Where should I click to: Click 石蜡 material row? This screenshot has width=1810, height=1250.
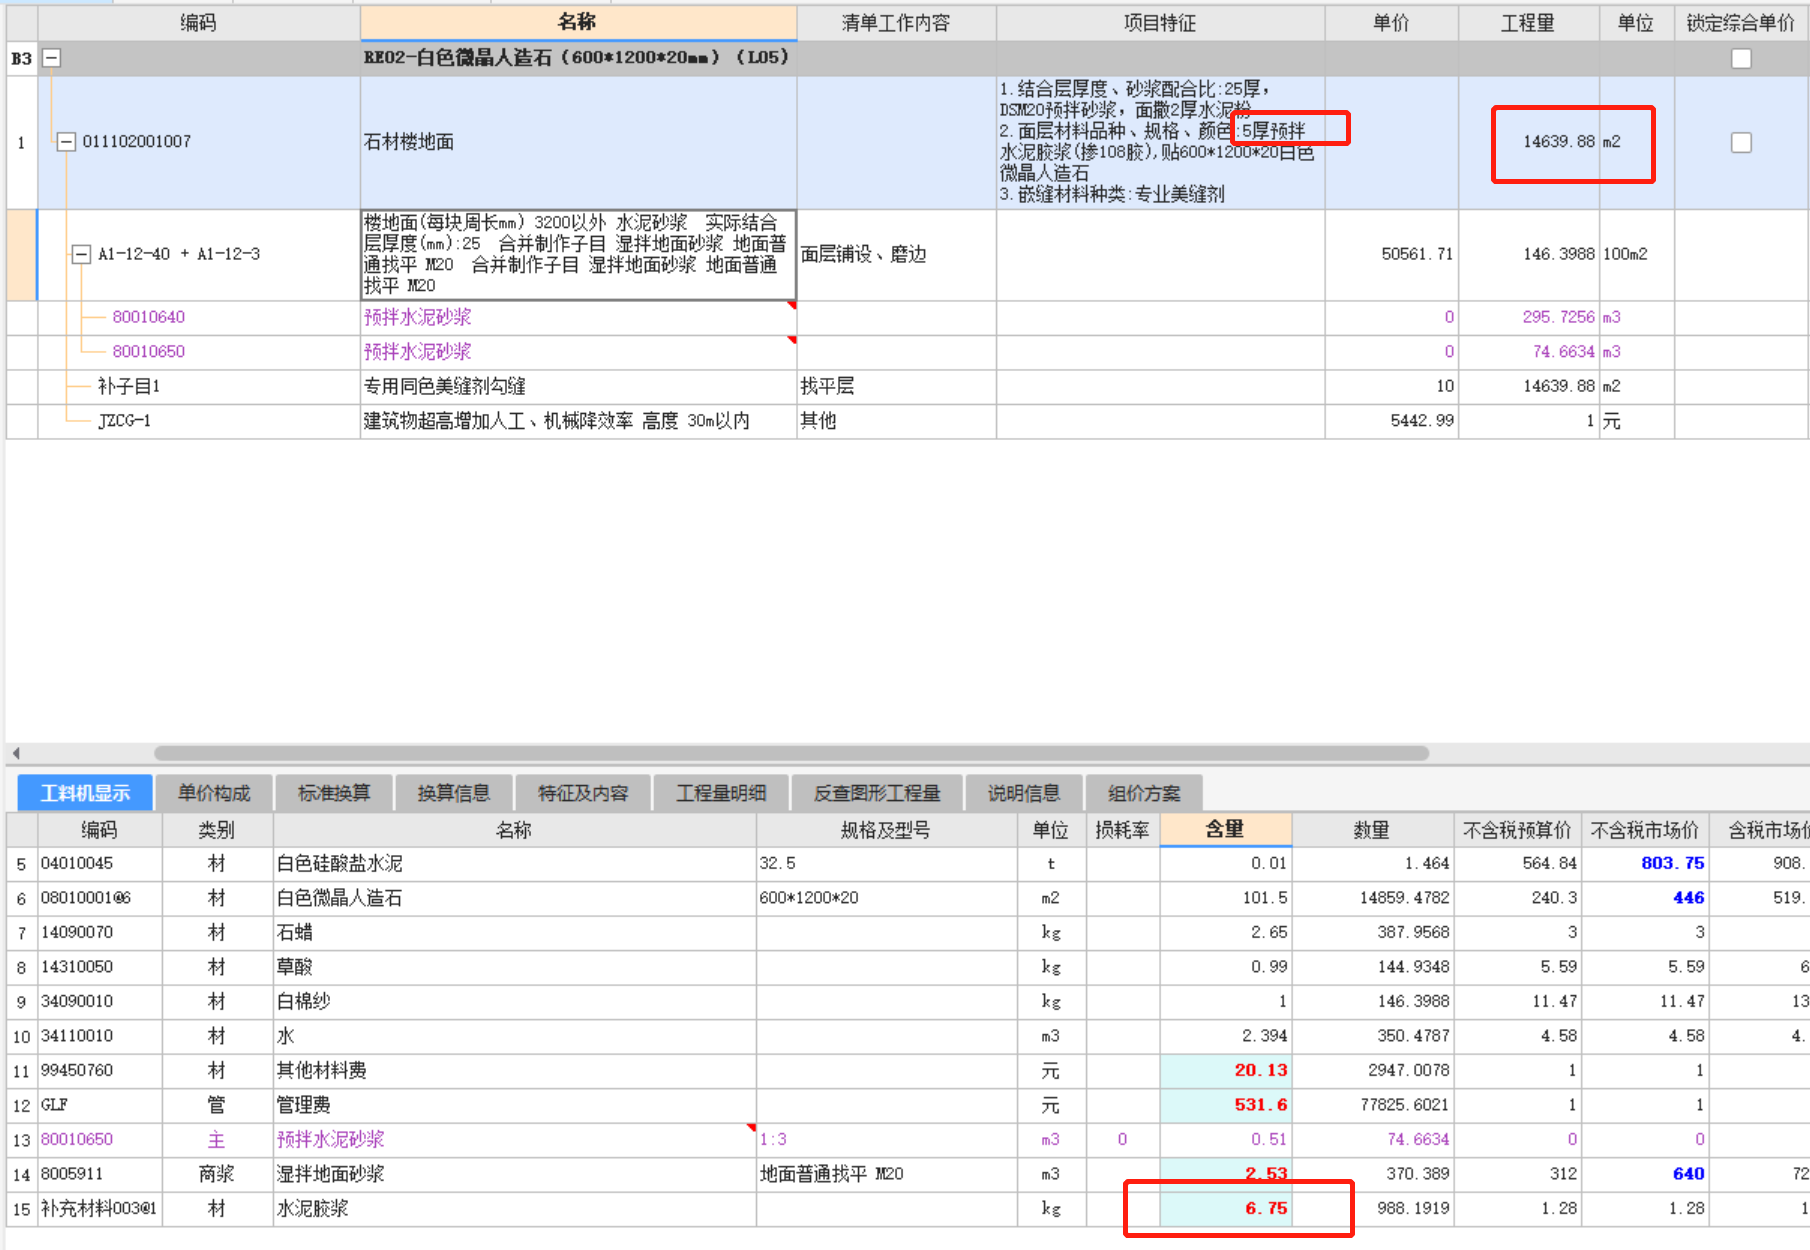(x=908, y=932)
